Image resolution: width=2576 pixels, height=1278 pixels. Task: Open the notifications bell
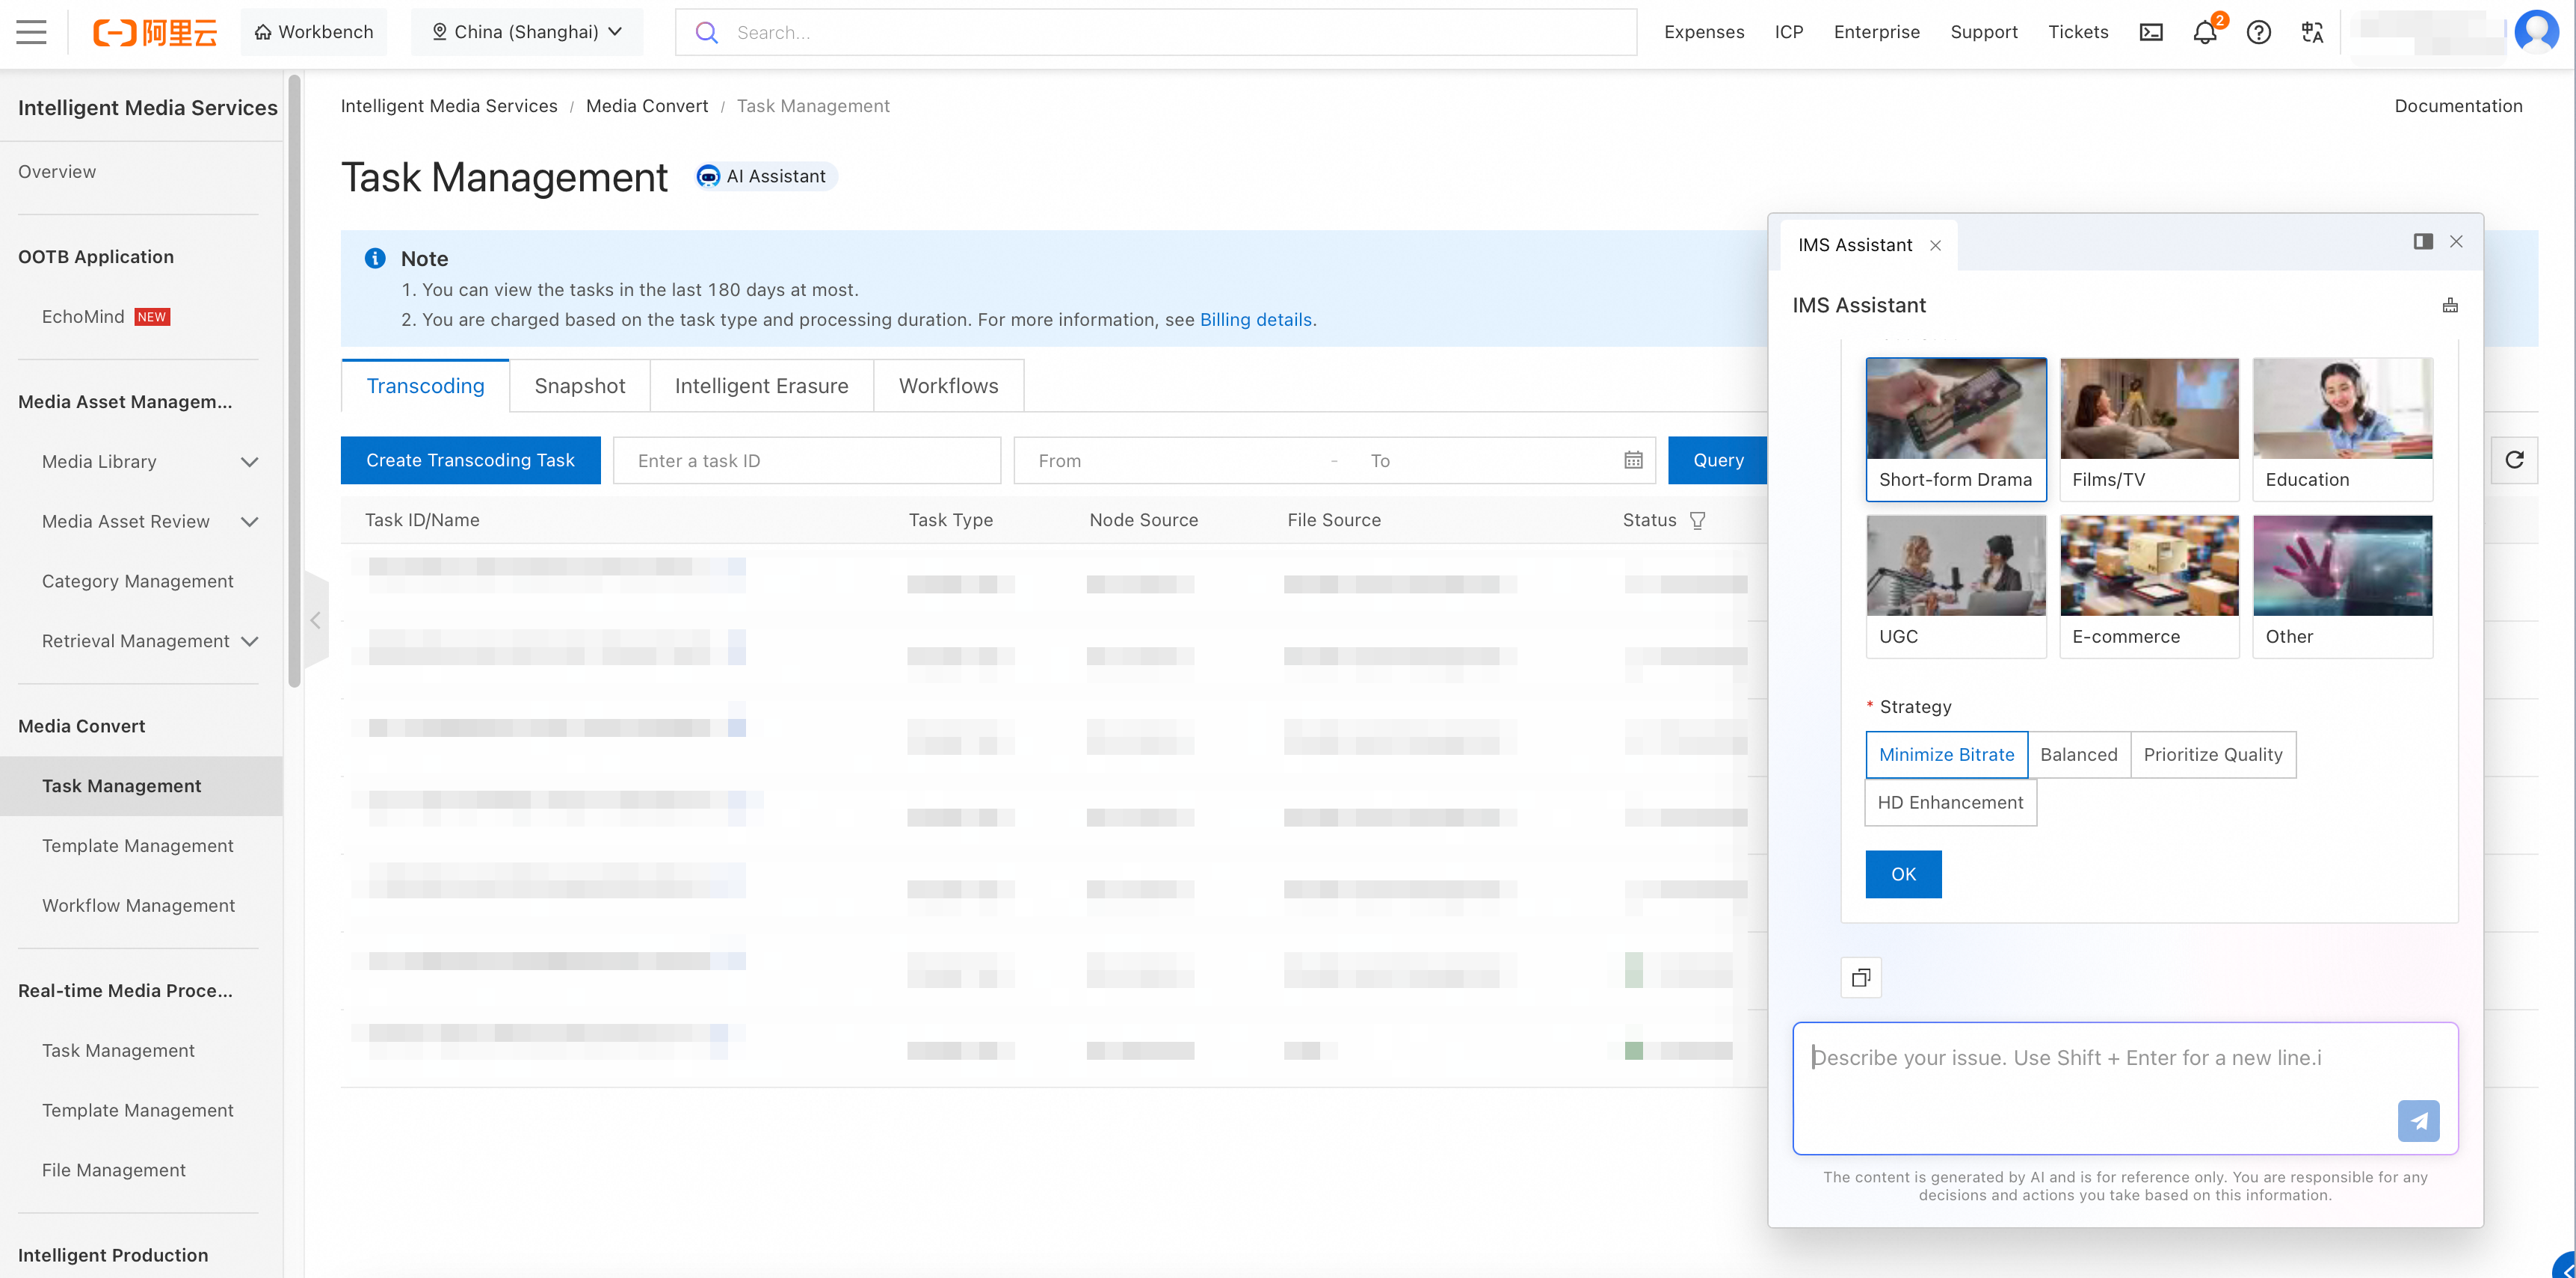pyautogui.click(x=2205, y=32)
